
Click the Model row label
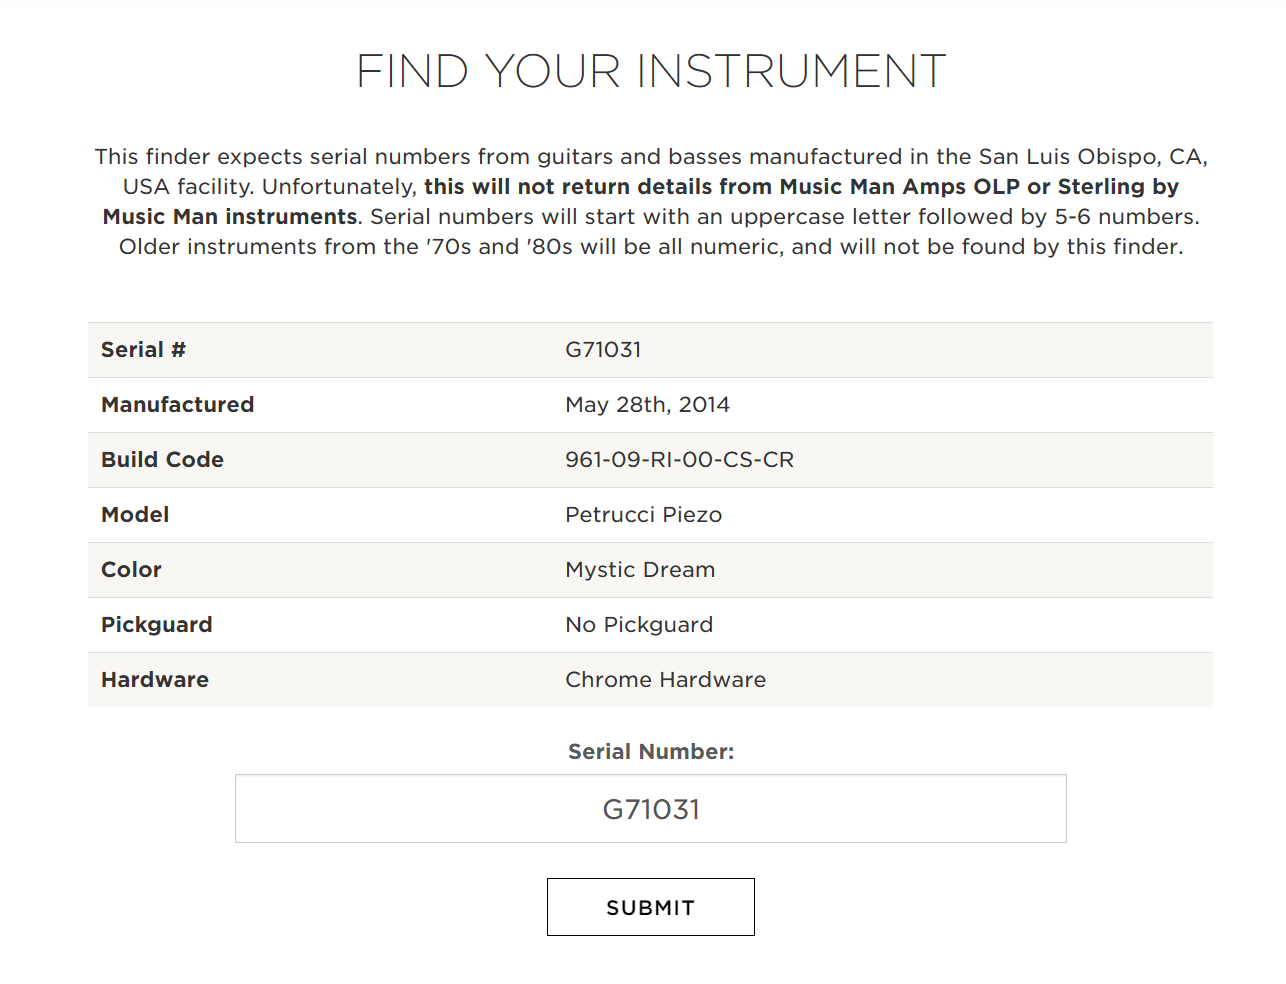(x=135, y=515)
